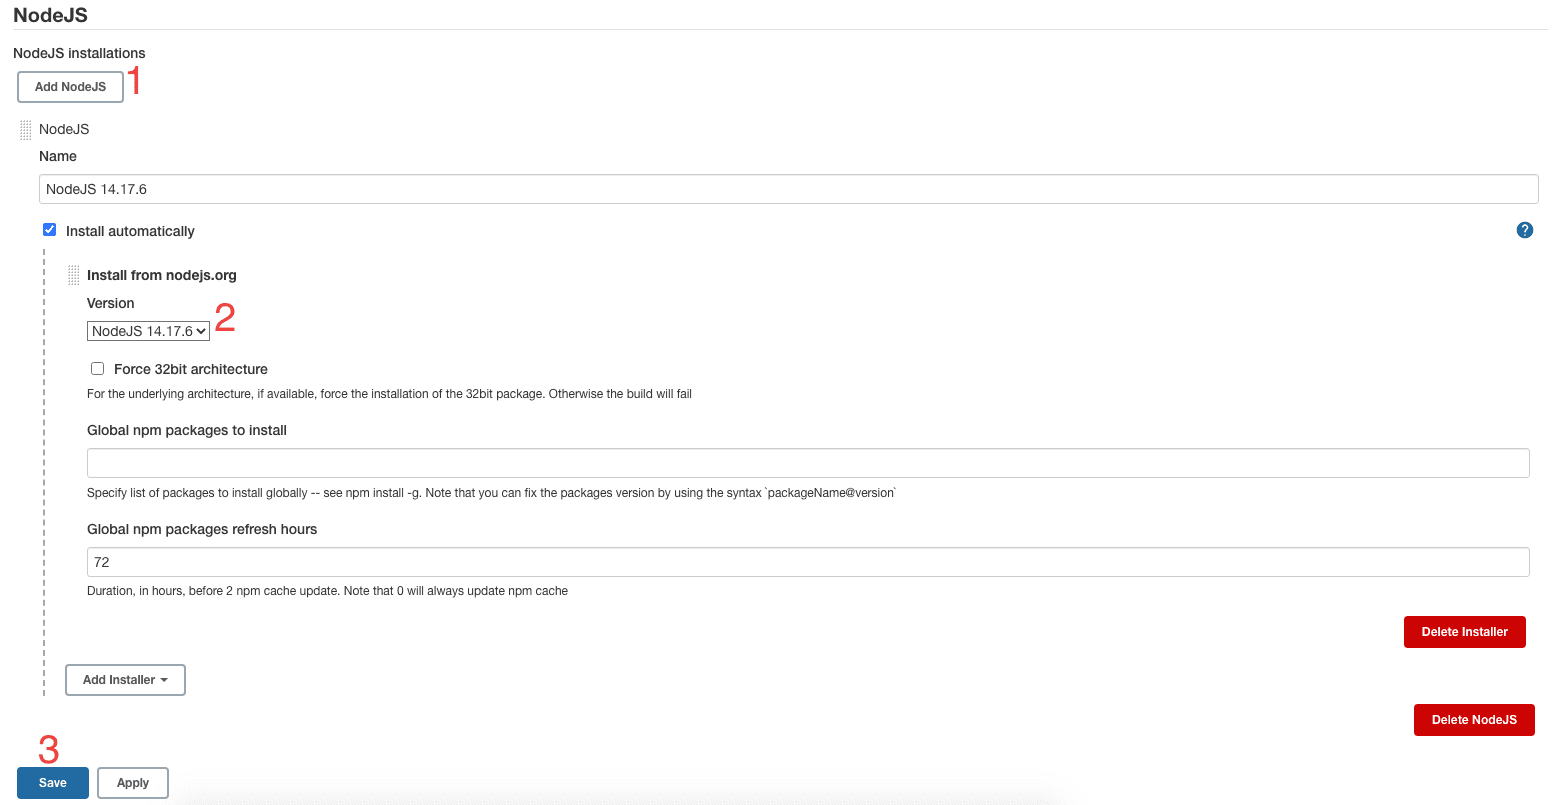Focus the npm packages refresh hours field
The width and height of the screenshot is (1553, 805).
808,562
